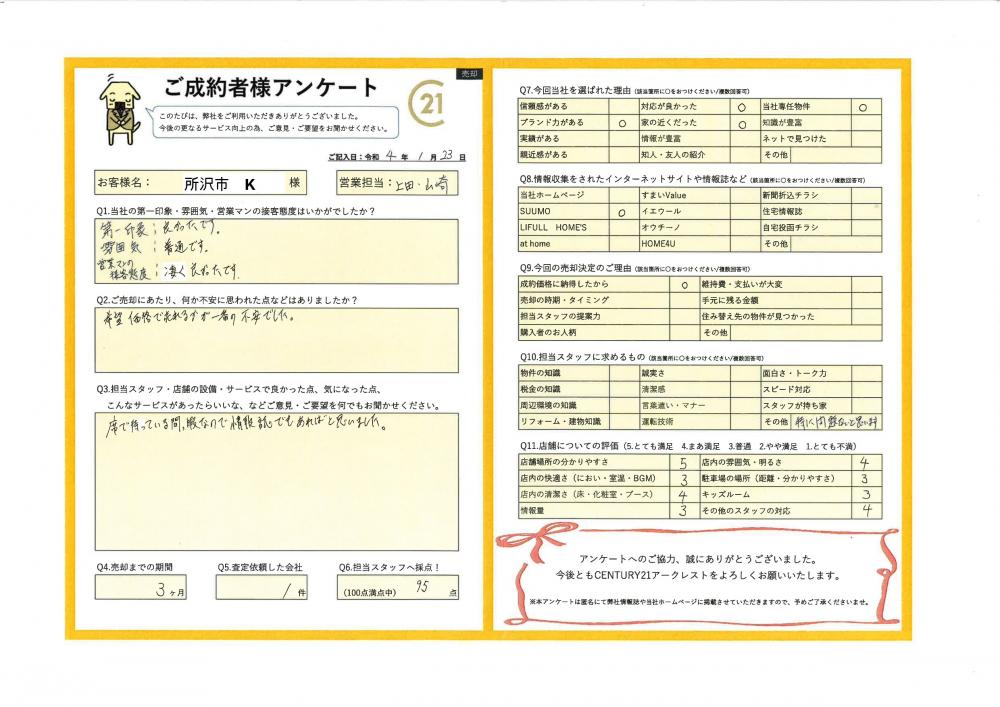Click the スピード対応 cell
Viewport: 1000px width, 707px height.
(x=806, y=389)
